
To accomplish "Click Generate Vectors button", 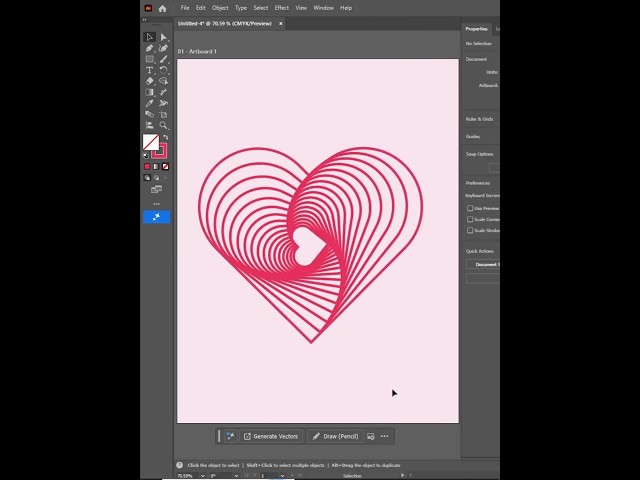I will [271, 436].
